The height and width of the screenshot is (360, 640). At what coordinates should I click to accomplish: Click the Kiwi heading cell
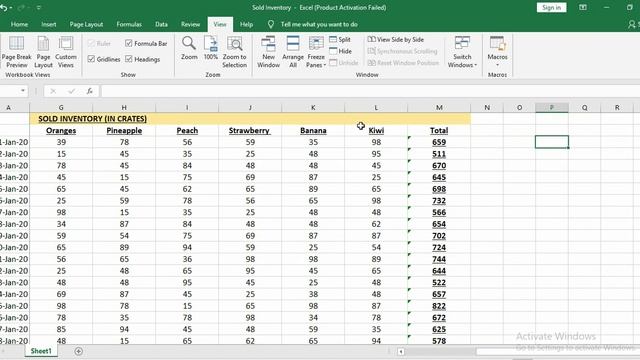tap(376, 131)
